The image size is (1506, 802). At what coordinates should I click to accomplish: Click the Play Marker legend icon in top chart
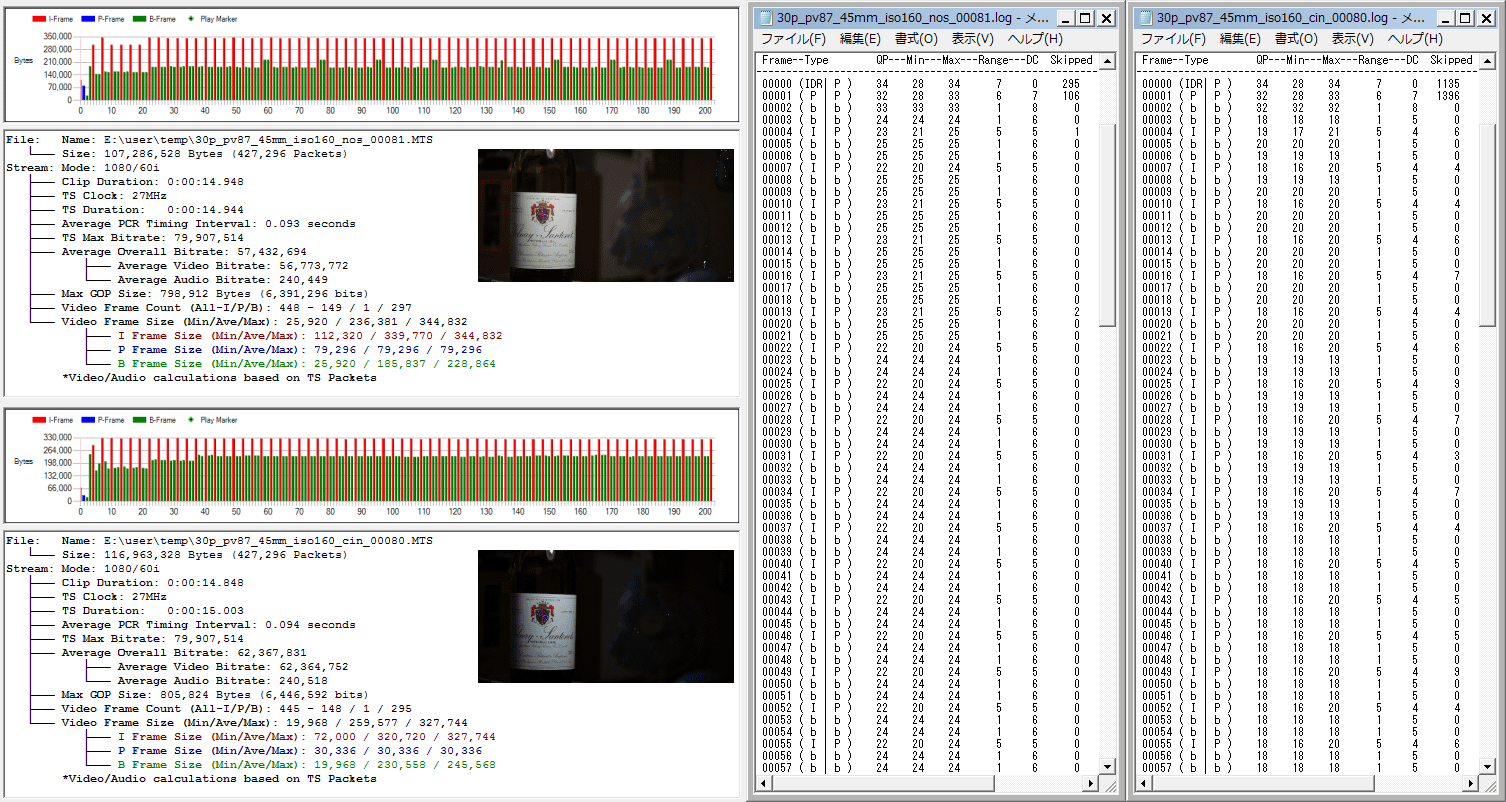192,19
